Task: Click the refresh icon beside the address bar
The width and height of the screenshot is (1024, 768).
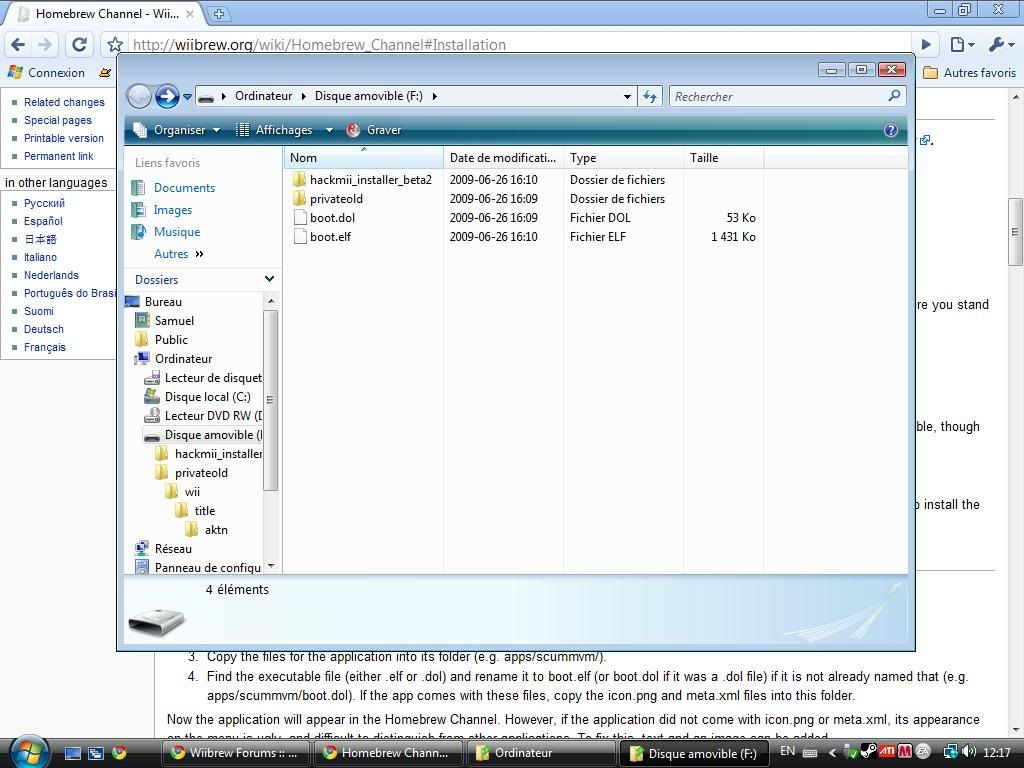Action: pos(650,96)
